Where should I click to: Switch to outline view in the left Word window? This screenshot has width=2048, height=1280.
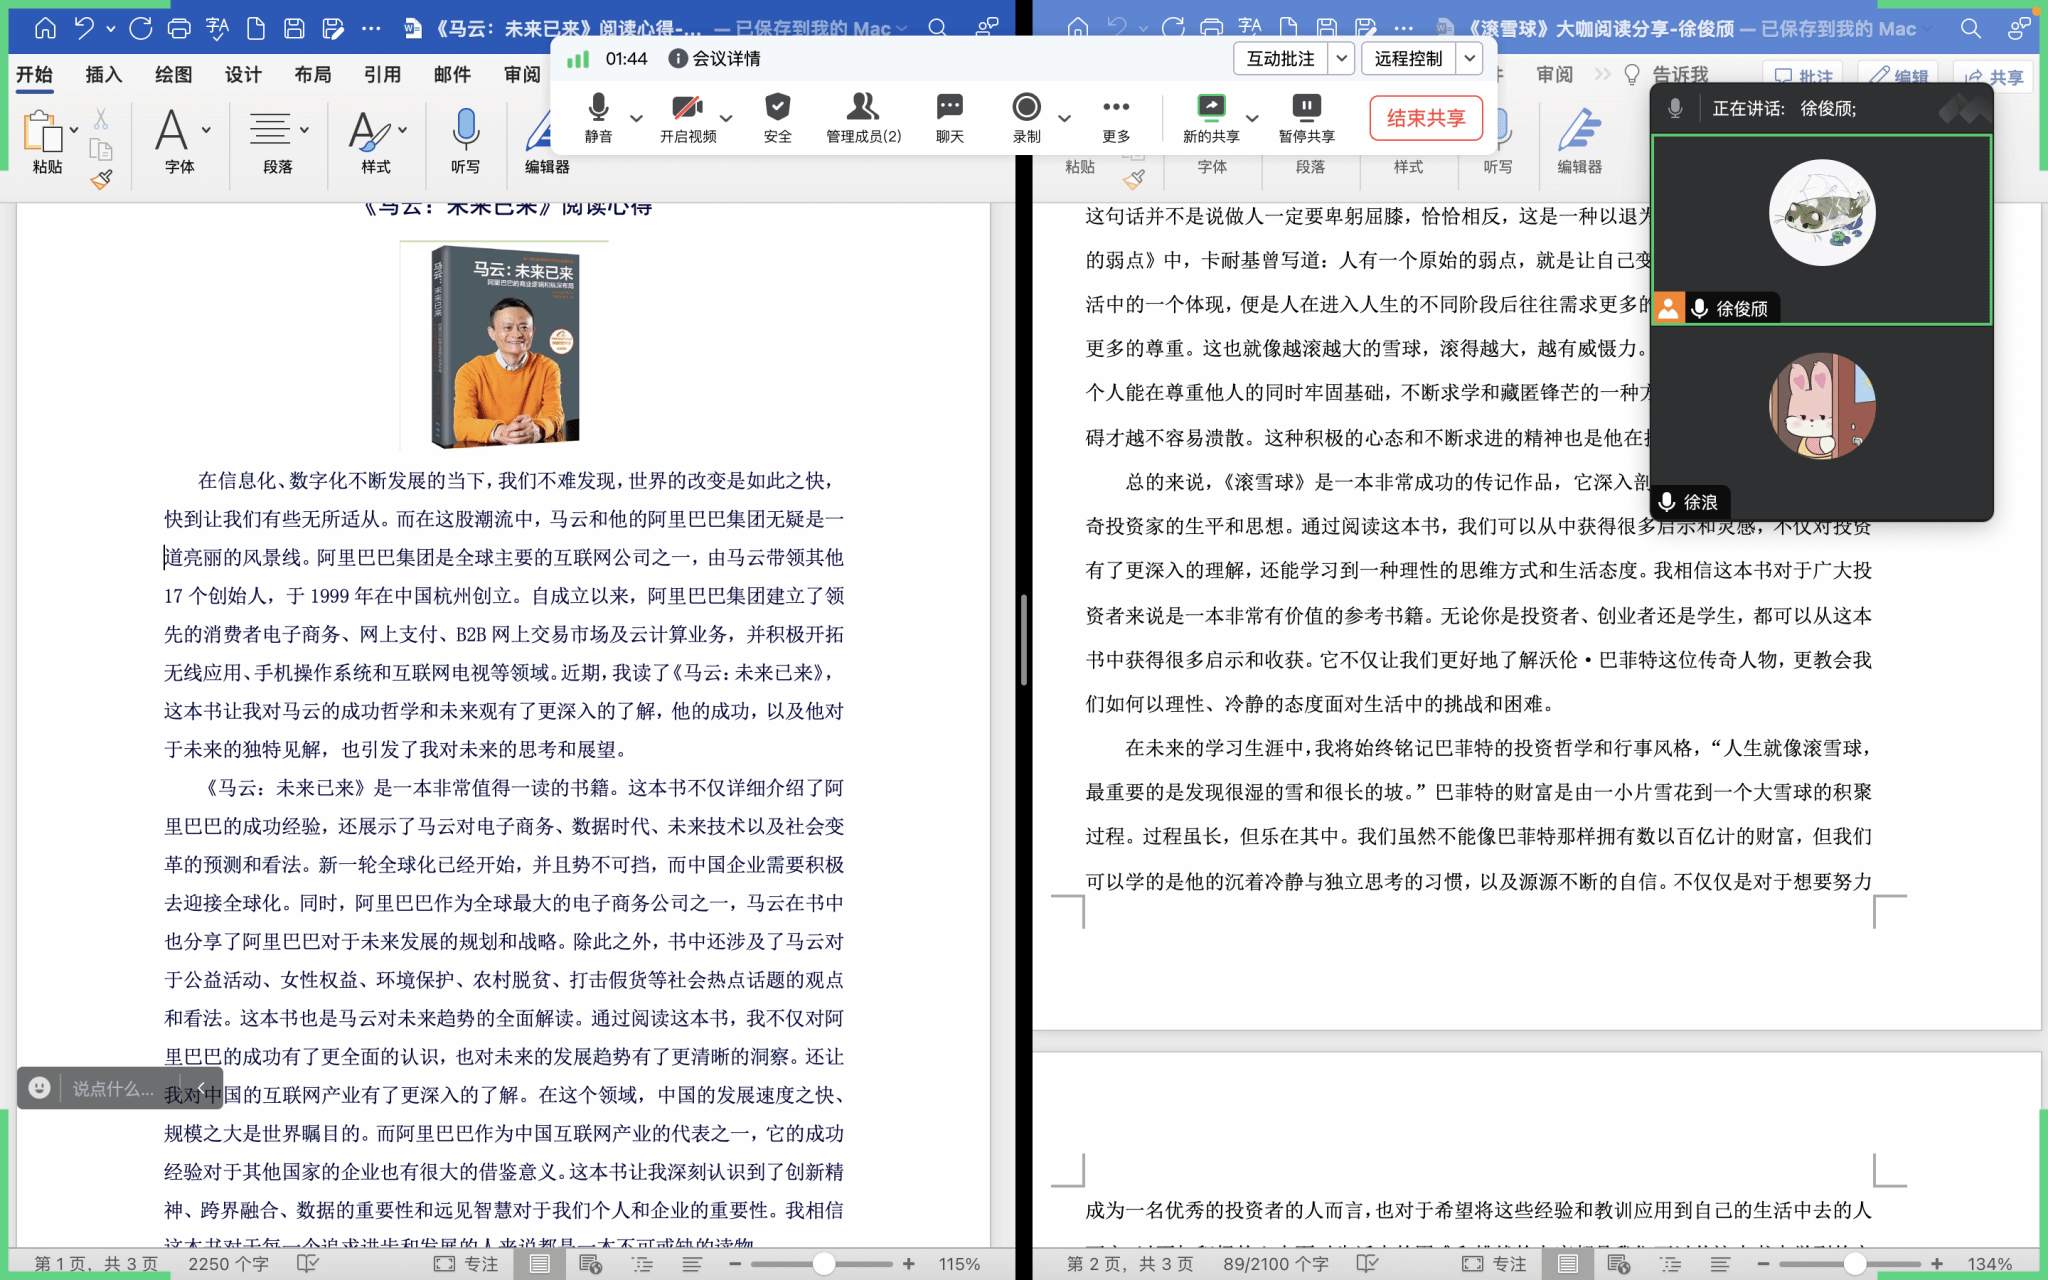642,1264
